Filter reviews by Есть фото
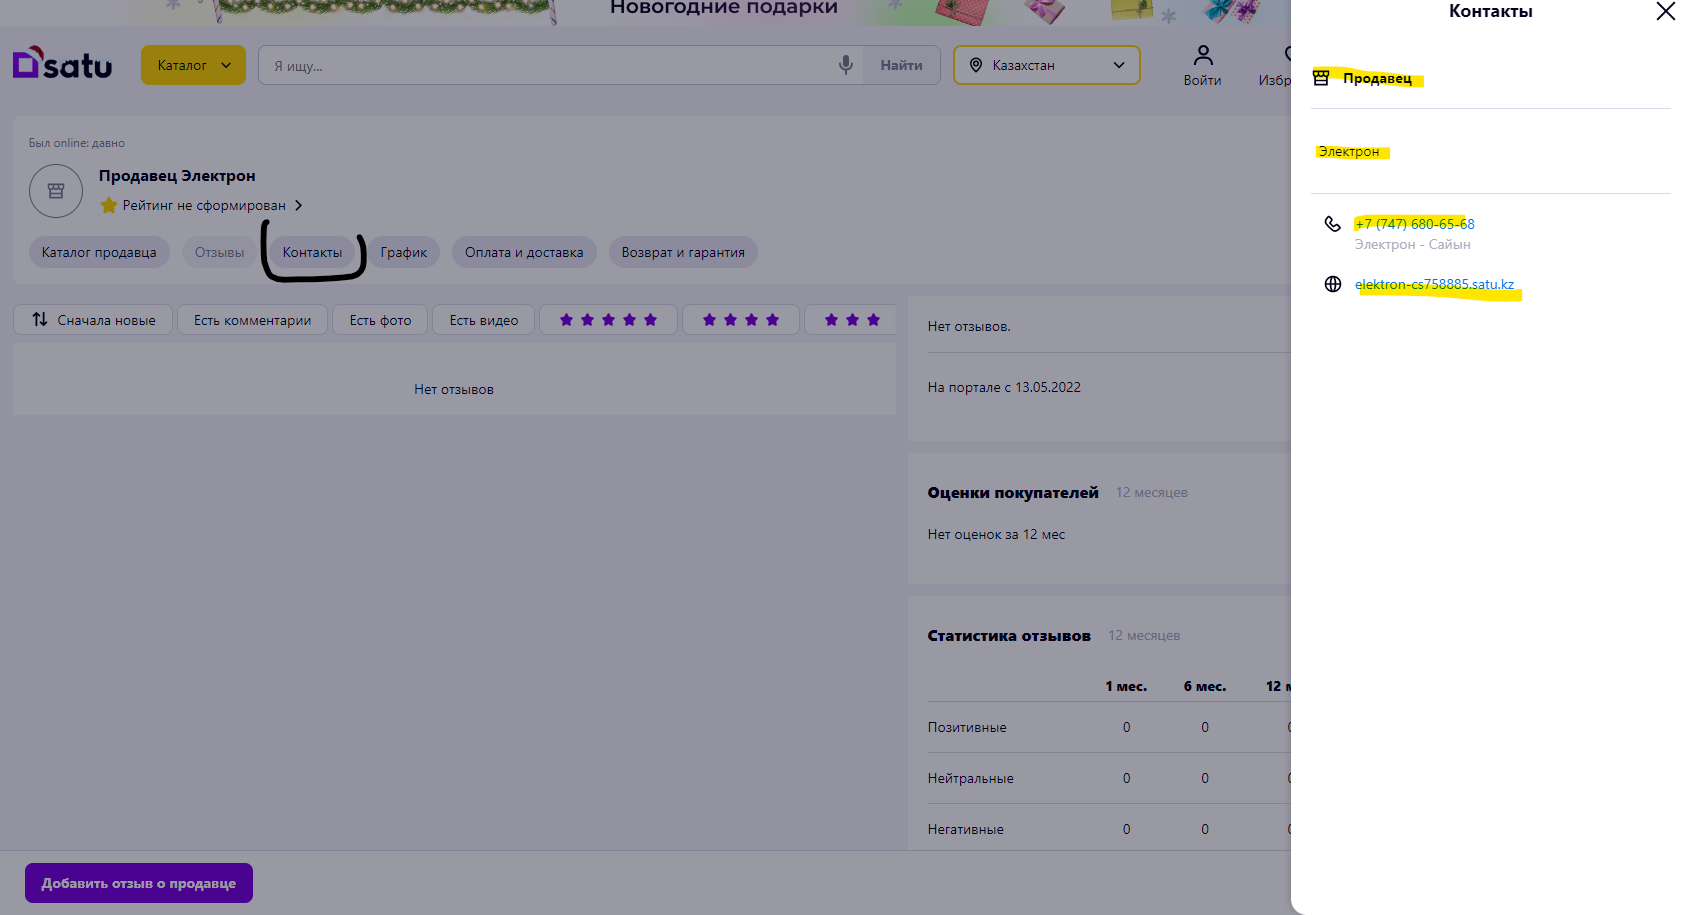This screenshot has width=1689, height=915. (x=380, y=320)
